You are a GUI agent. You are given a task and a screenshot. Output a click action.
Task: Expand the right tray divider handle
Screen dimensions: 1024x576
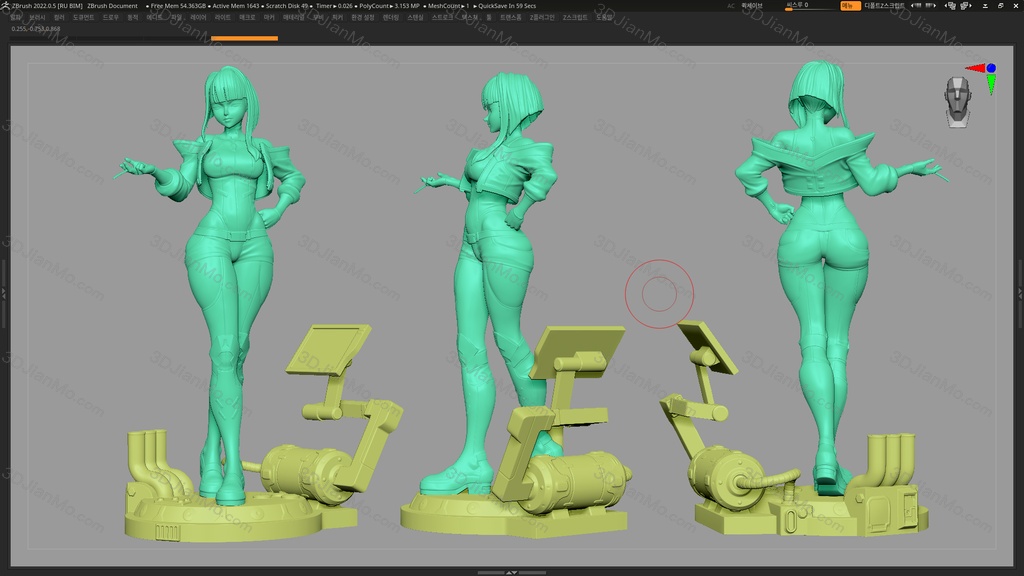point(1019,293)
